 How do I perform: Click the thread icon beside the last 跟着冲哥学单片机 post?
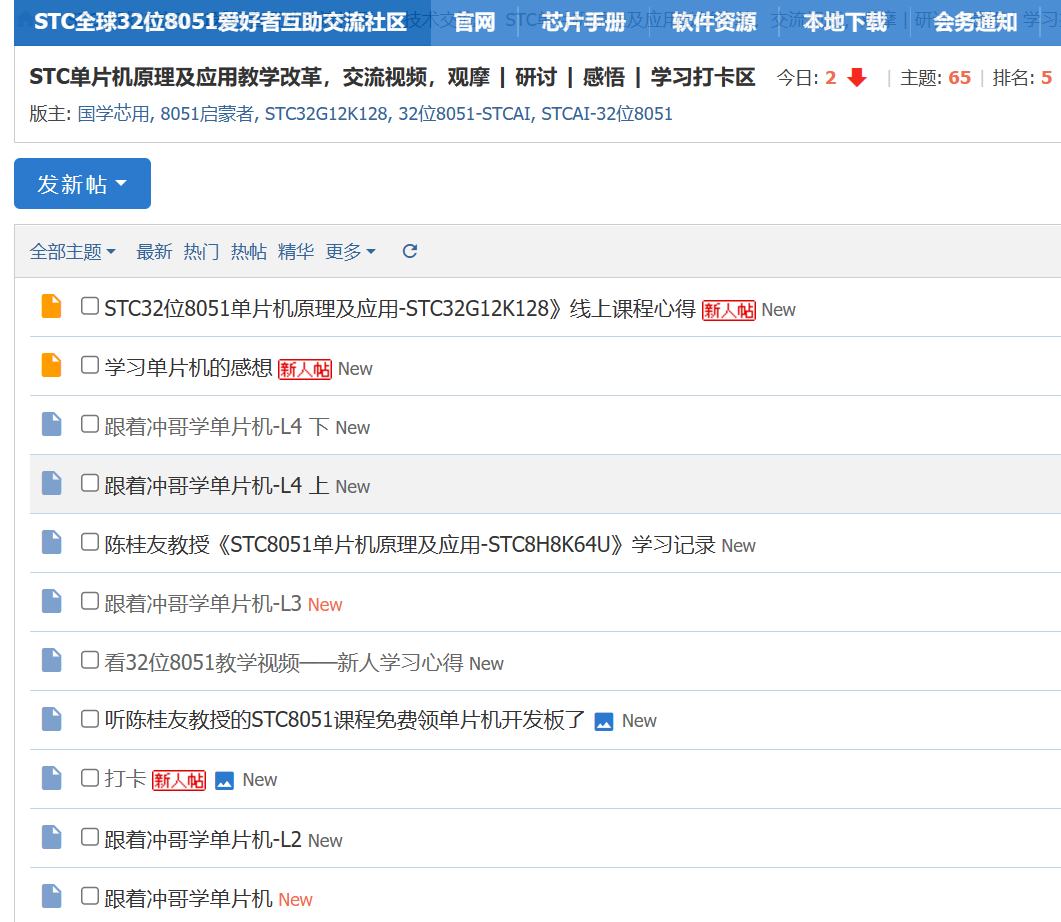(51, 896)
